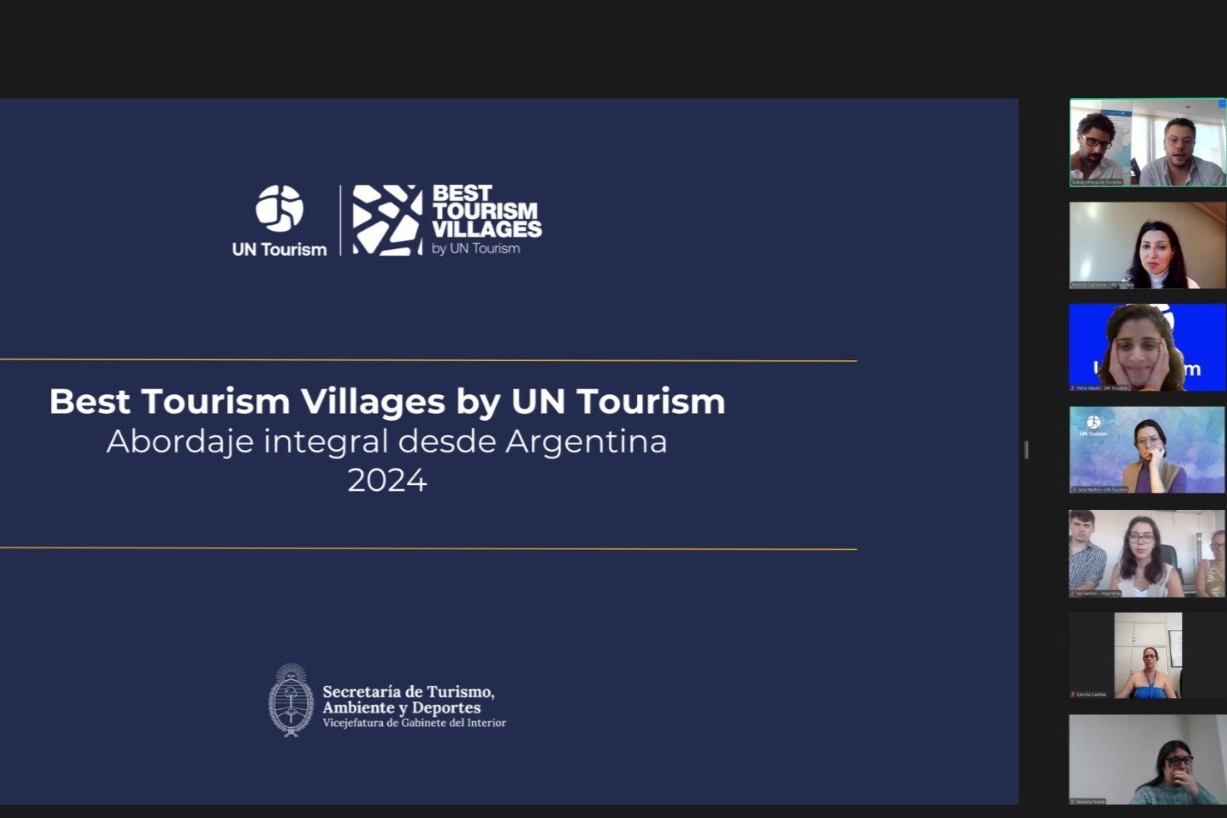
Task: Click the "2024" year text on slide
Action: [387, 481]
